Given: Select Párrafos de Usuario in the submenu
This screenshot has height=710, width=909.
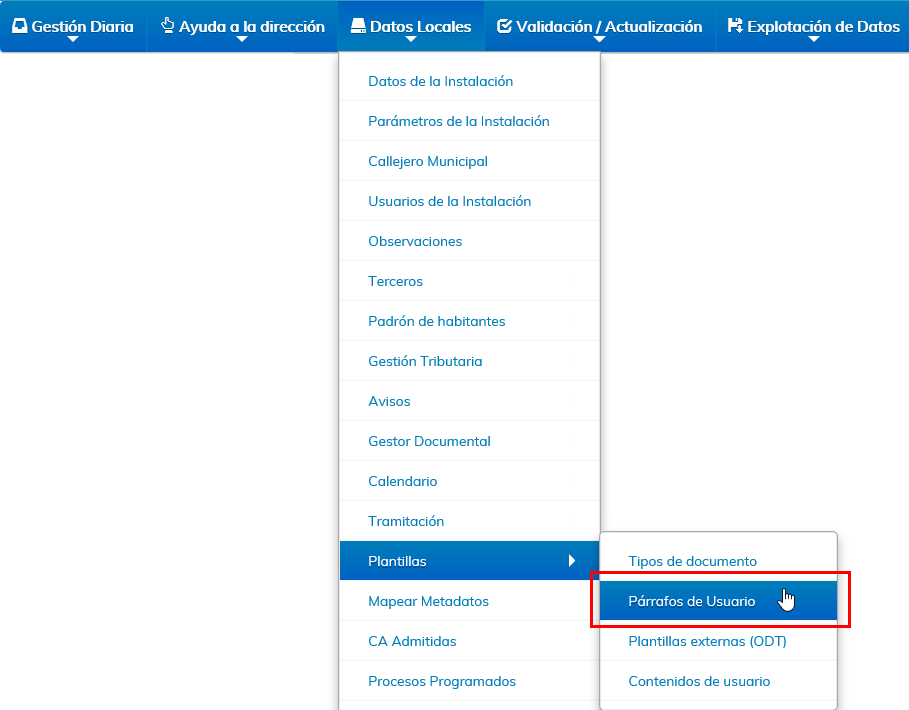Looking at the screenshot, I should 691,601.
